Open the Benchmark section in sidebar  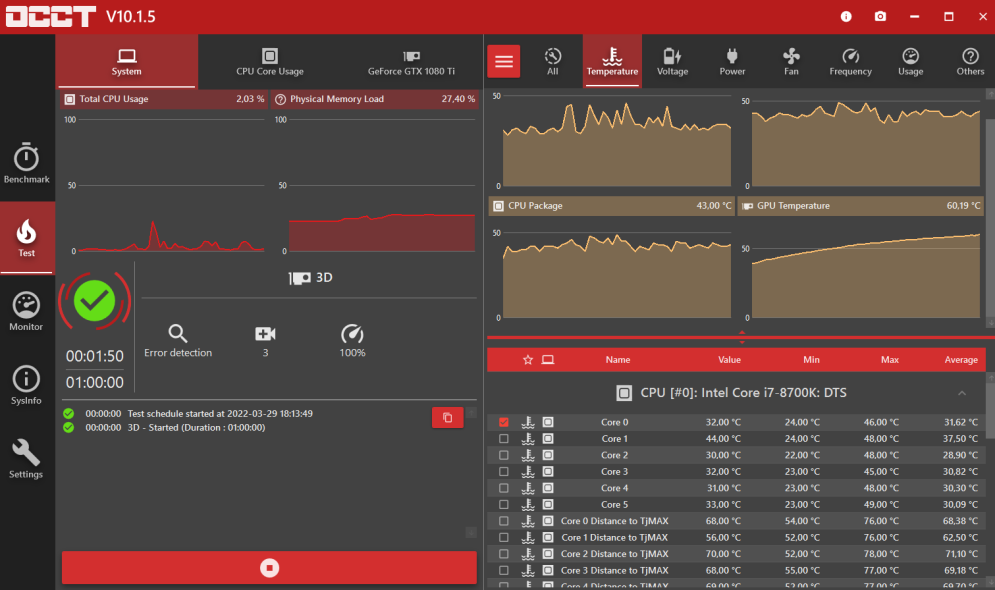tap(27, 163)
